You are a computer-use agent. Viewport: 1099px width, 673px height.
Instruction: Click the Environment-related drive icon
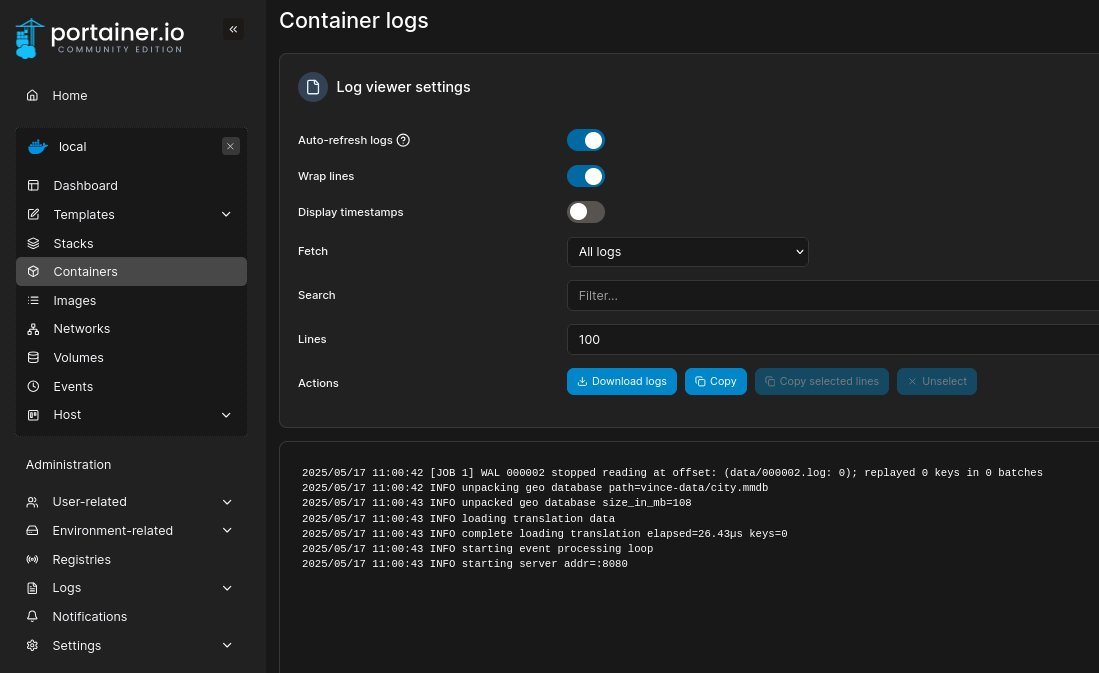point(32,531)
